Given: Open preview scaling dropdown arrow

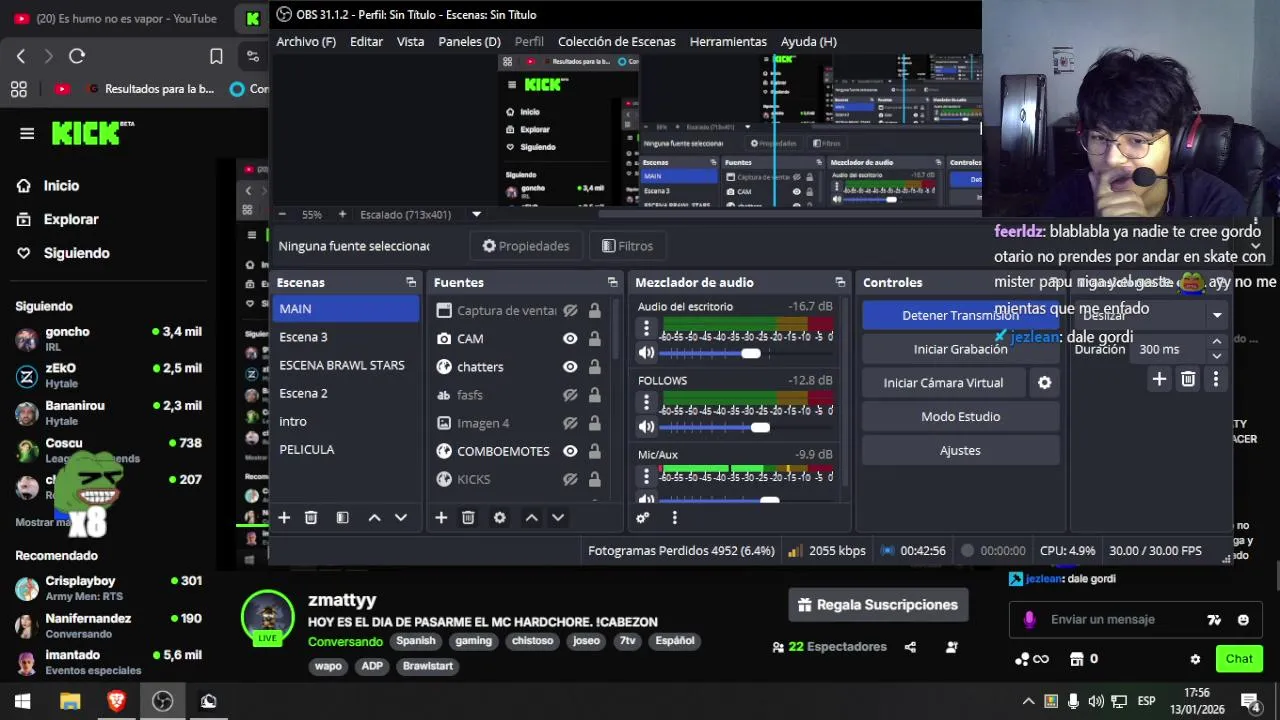Looking at the screenshot, I should coord(476,214).
